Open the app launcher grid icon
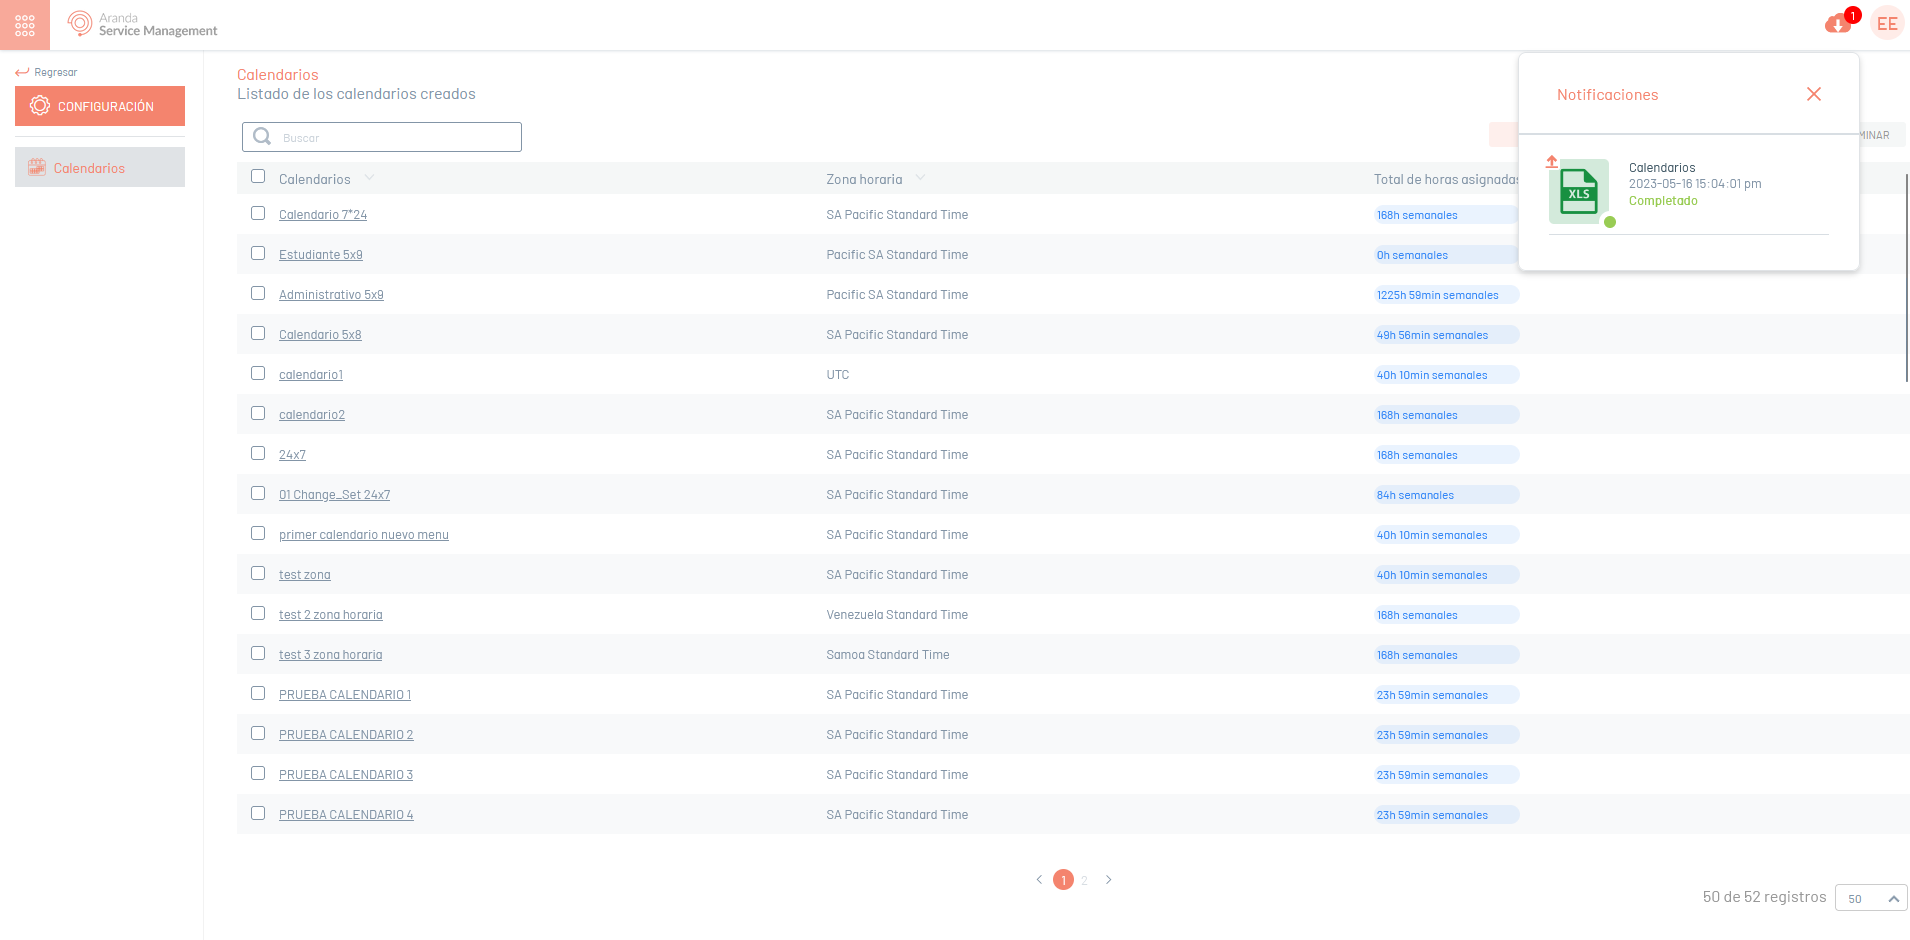The width and height of the screenshot is (1910, 940). [x=25, y=25]
